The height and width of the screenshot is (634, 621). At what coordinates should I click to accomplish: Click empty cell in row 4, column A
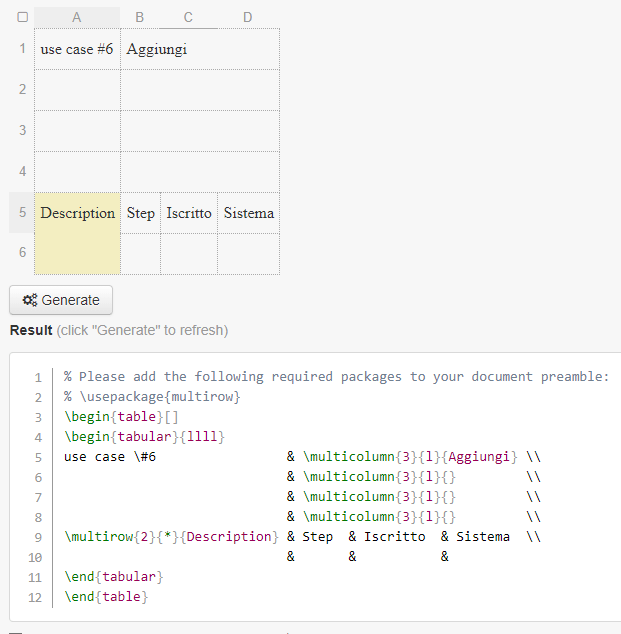click(x=77, y=172)
